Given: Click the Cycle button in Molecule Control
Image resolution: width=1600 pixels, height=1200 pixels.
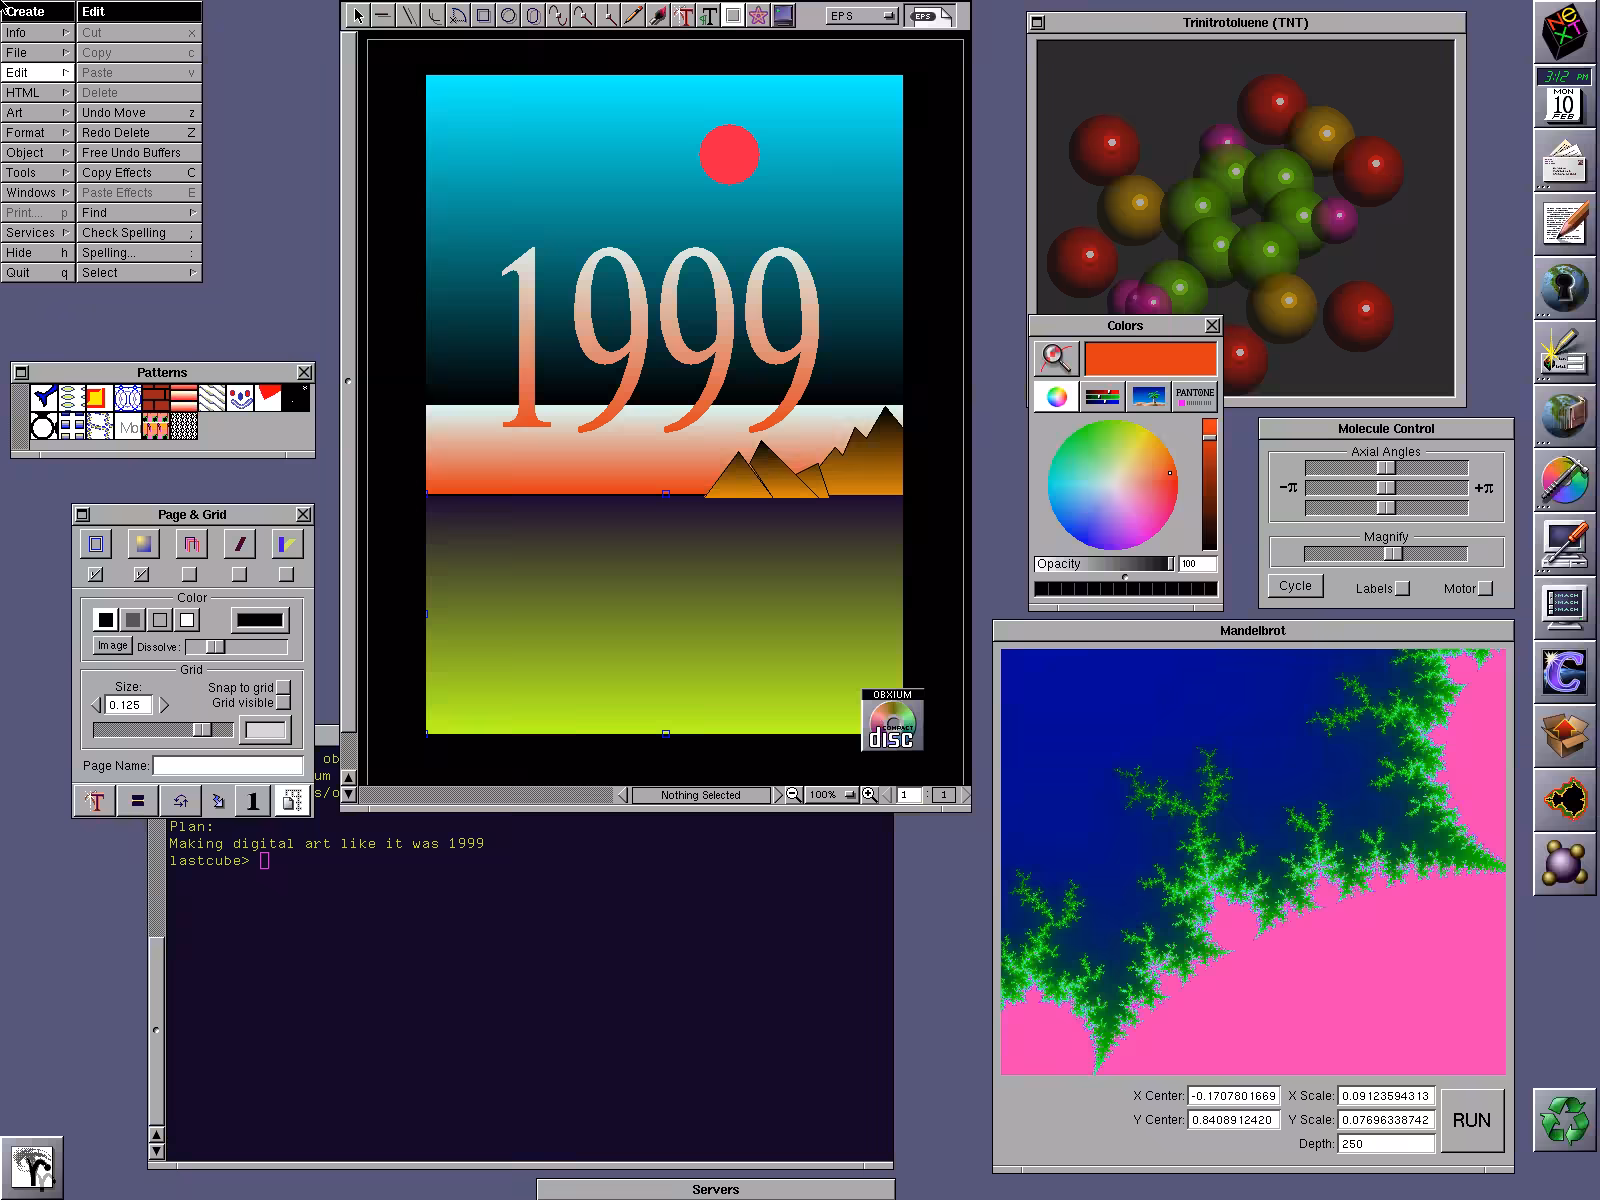Looking at the screenshot, I should tap(1295, 586).
